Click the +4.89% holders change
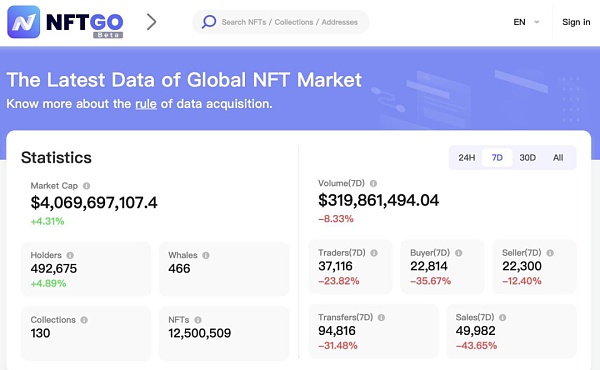 48,284
